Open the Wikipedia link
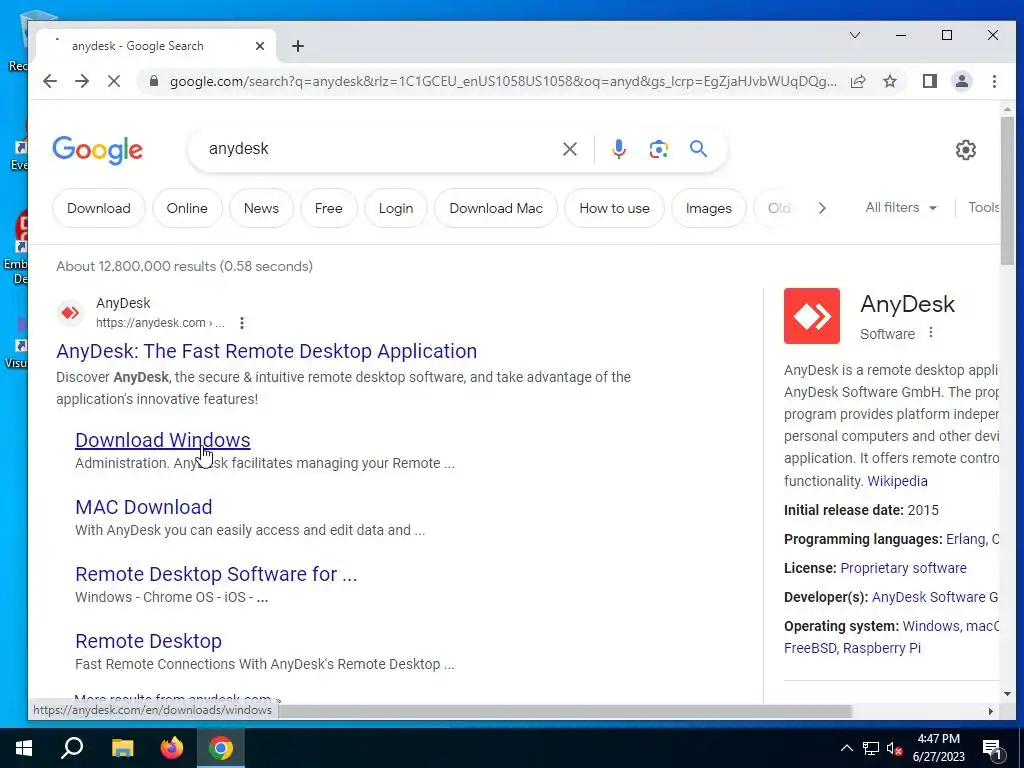 click(x=897, y=481)
